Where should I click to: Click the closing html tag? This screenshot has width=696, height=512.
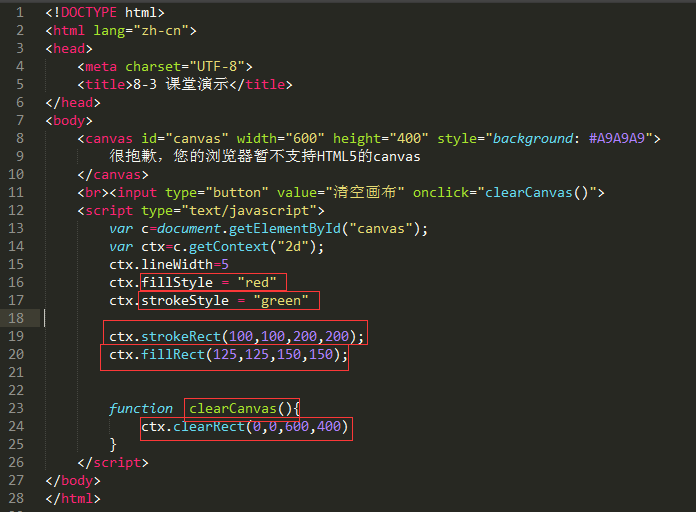point(73,499)
